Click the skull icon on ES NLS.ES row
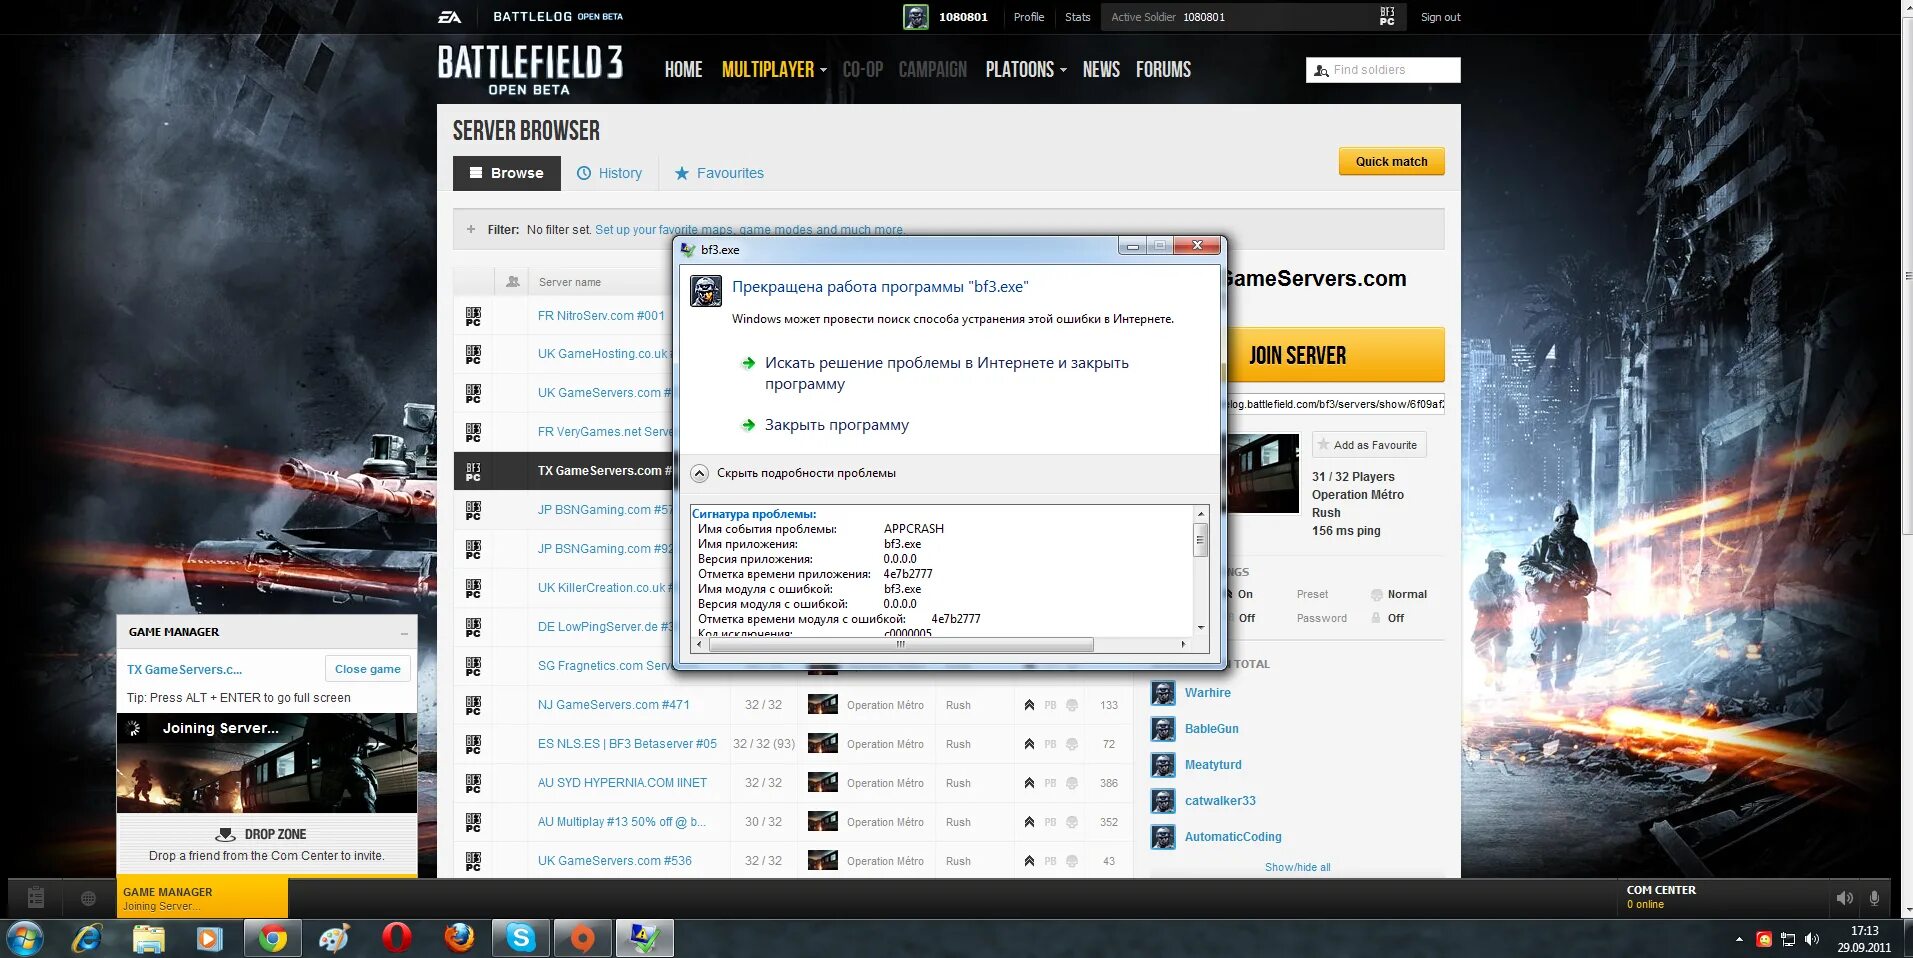1913x958 pixels. [x=1072, y=744]
